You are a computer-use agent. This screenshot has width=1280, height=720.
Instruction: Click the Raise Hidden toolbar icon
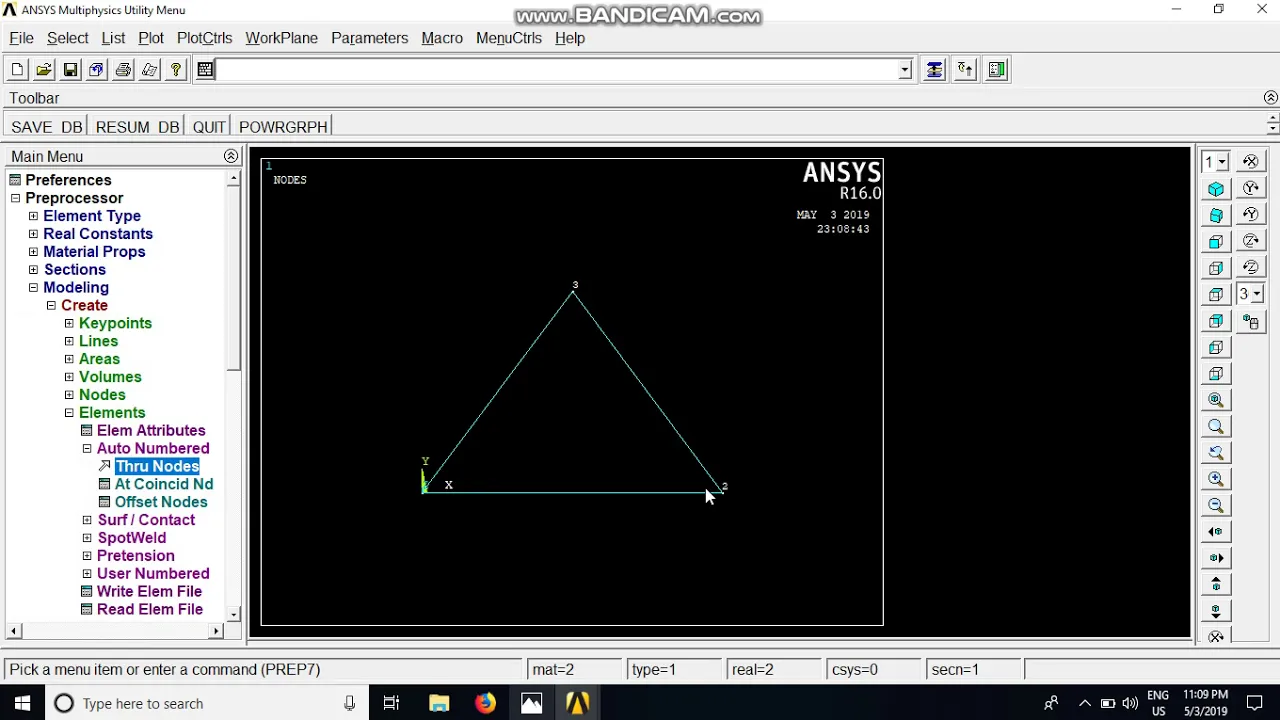coord(934,70)
